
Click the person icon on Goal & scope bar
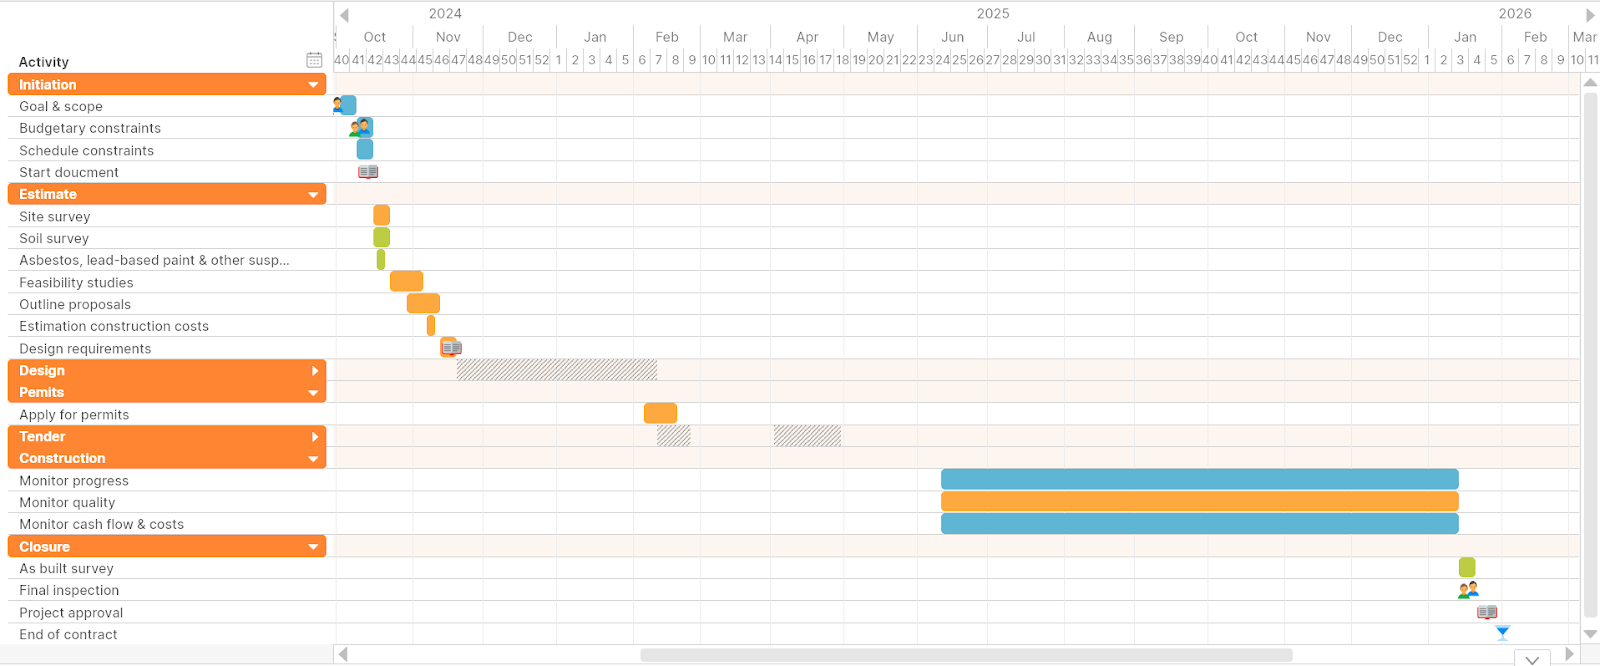pos(337,104)
